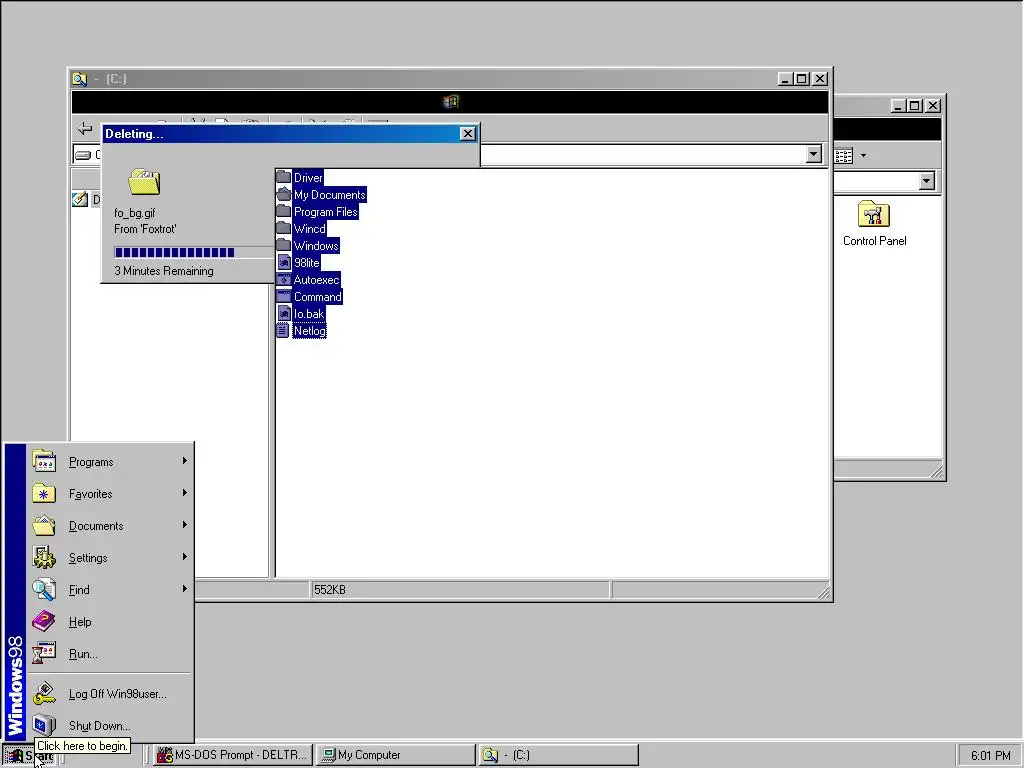Click Run... in Start menu
The image size is (1024, 768).
click(x=110, y=654)
